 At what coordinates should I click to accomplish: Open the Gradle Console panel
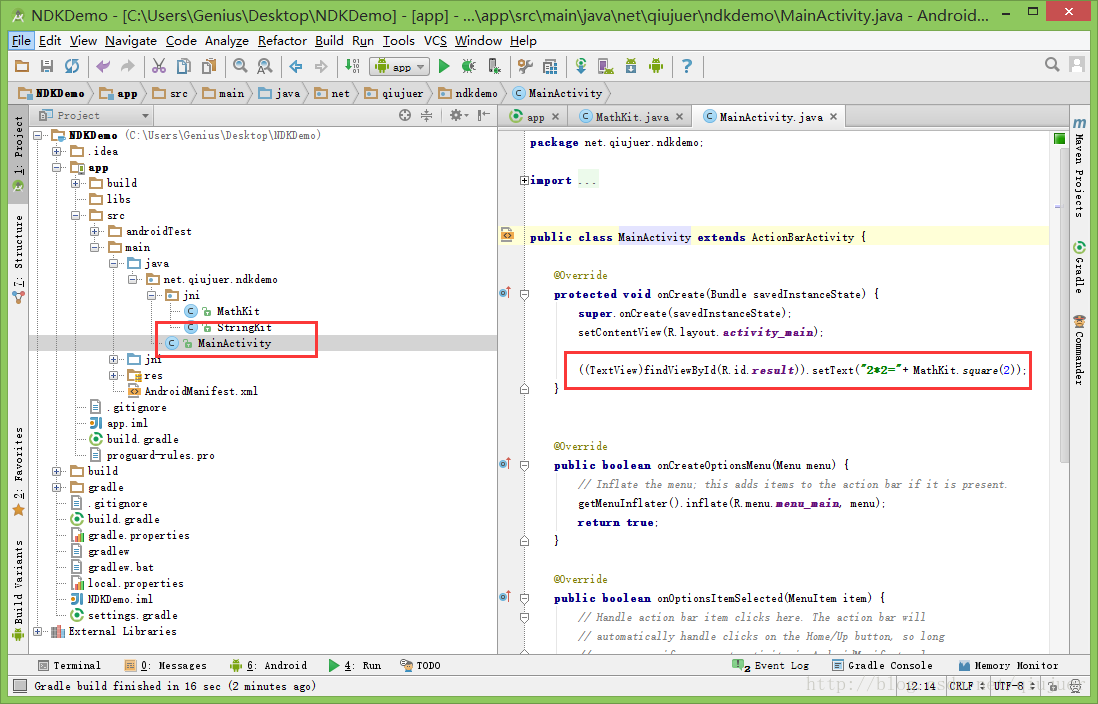coord(882,665)
